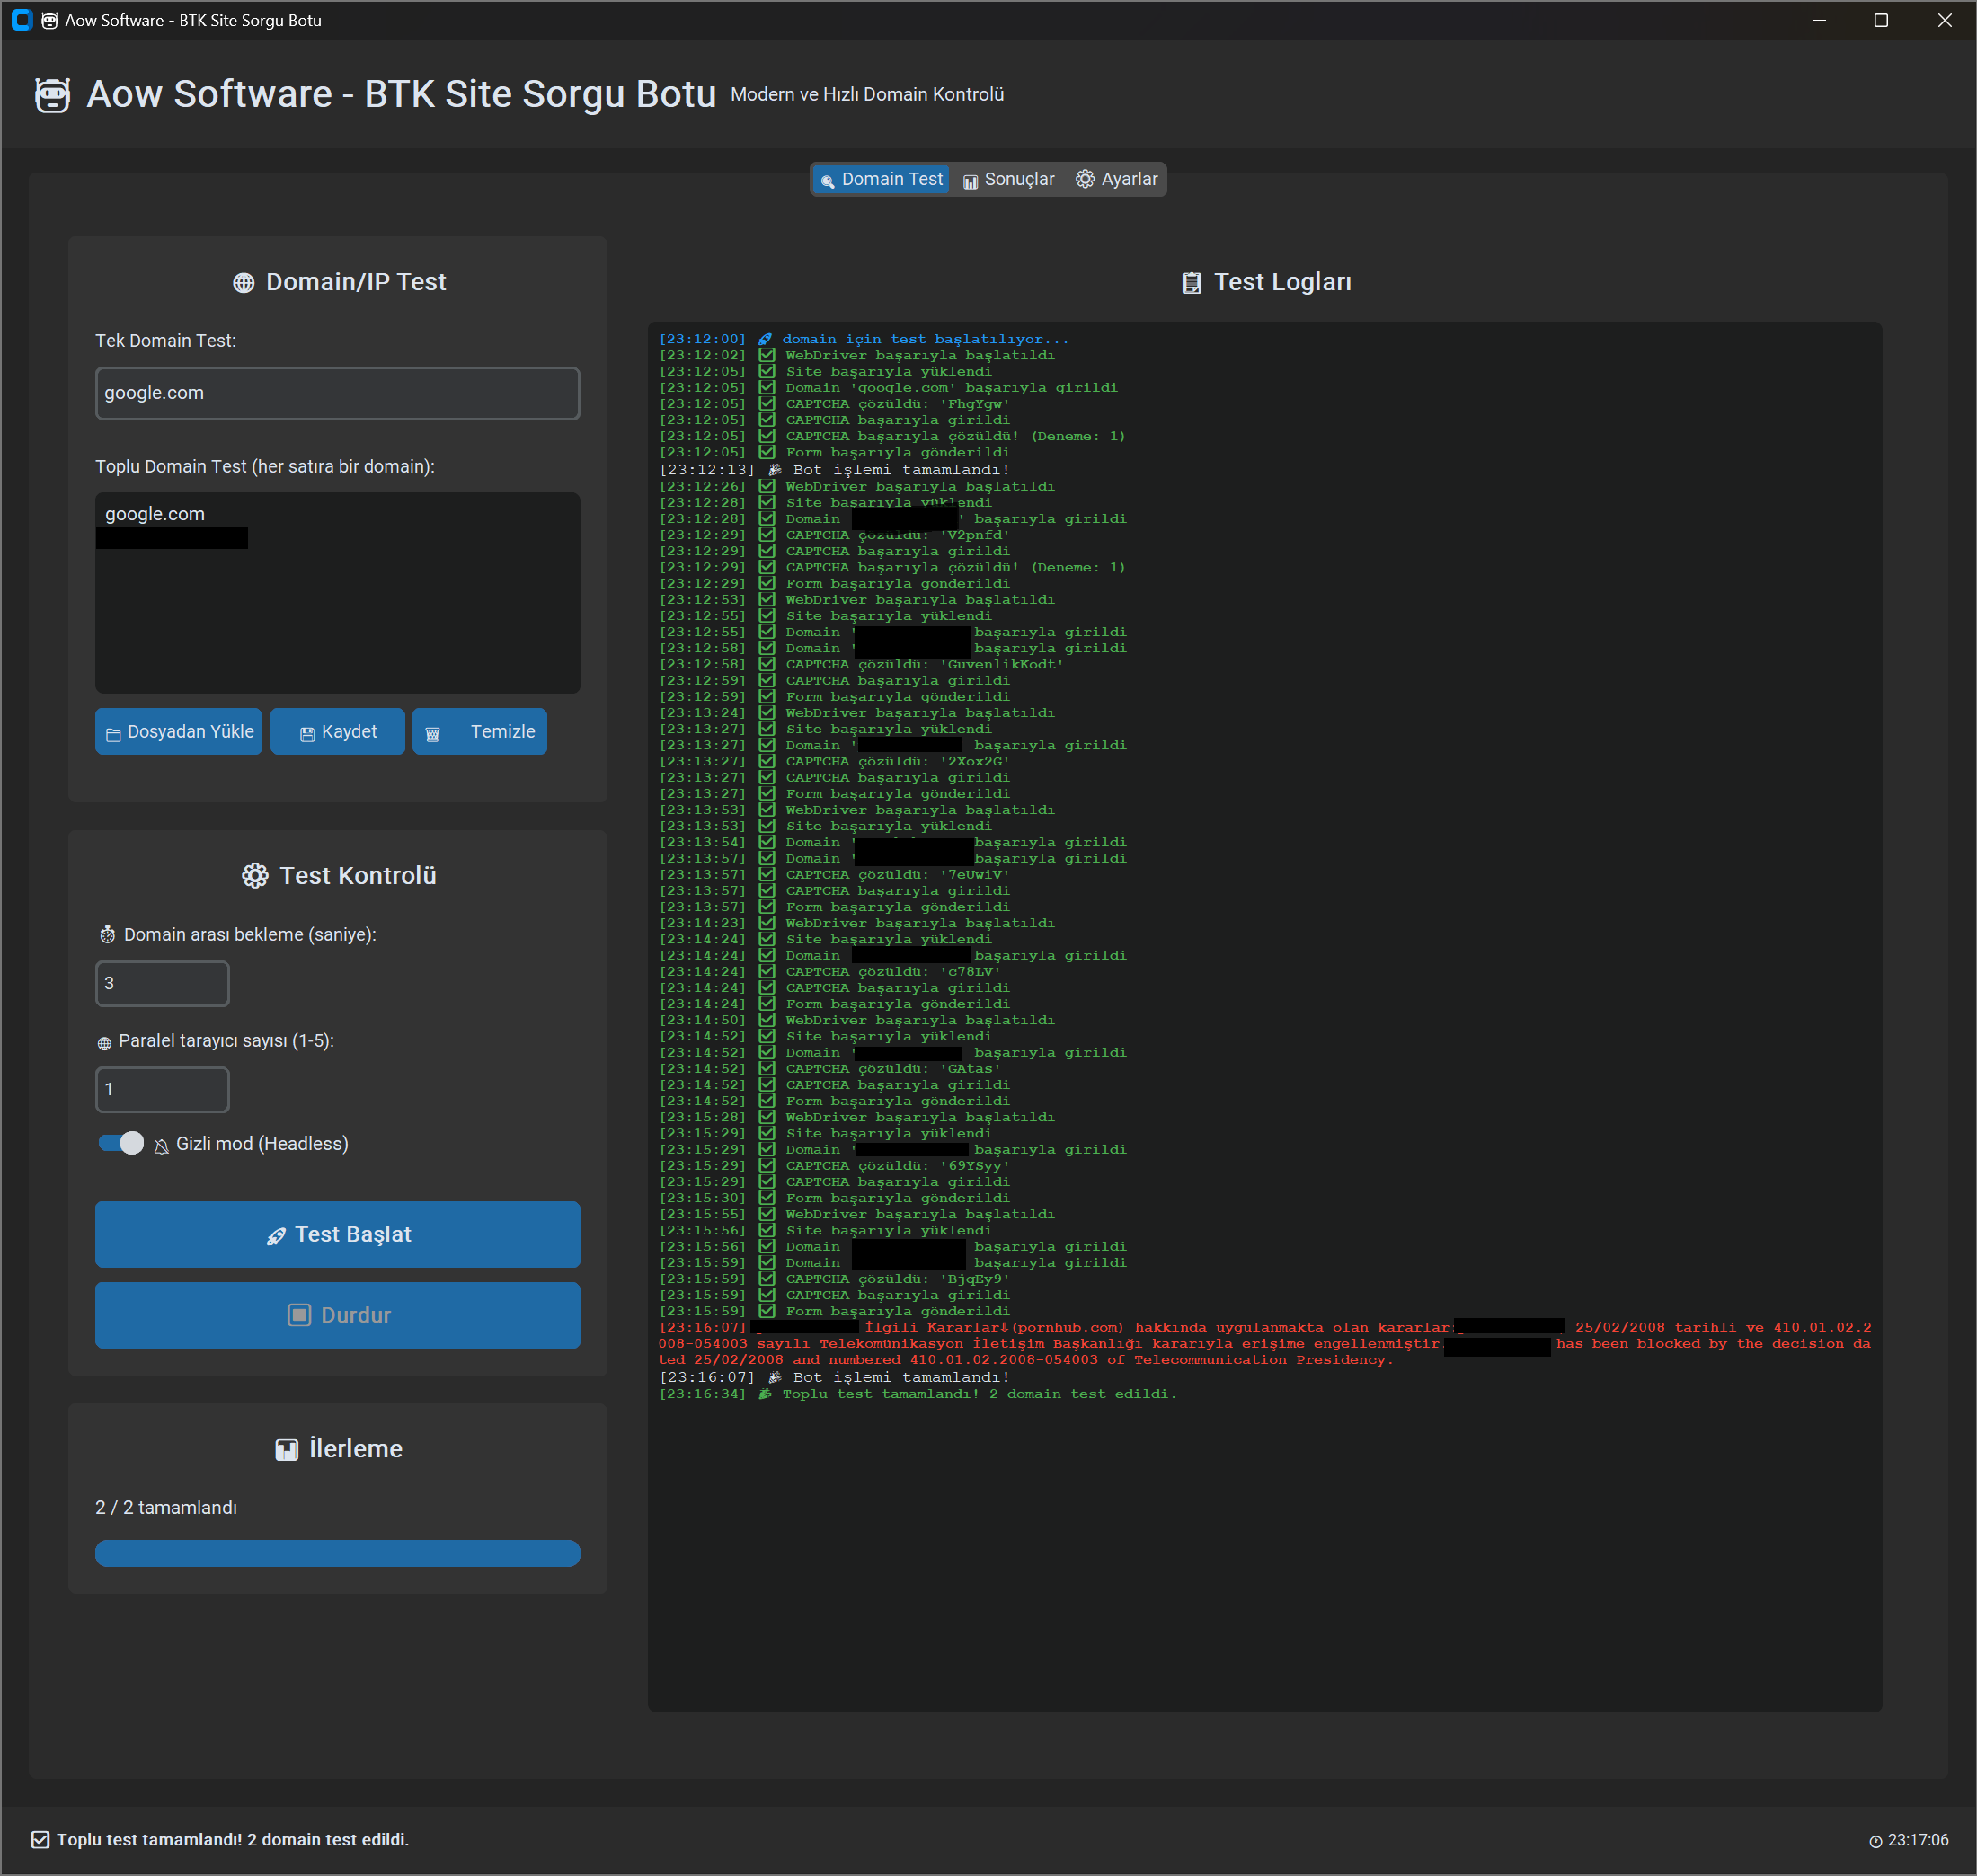Click the robot logo icon in the header
Screen dimensions: 1977x1876
(x=52, y=95)
